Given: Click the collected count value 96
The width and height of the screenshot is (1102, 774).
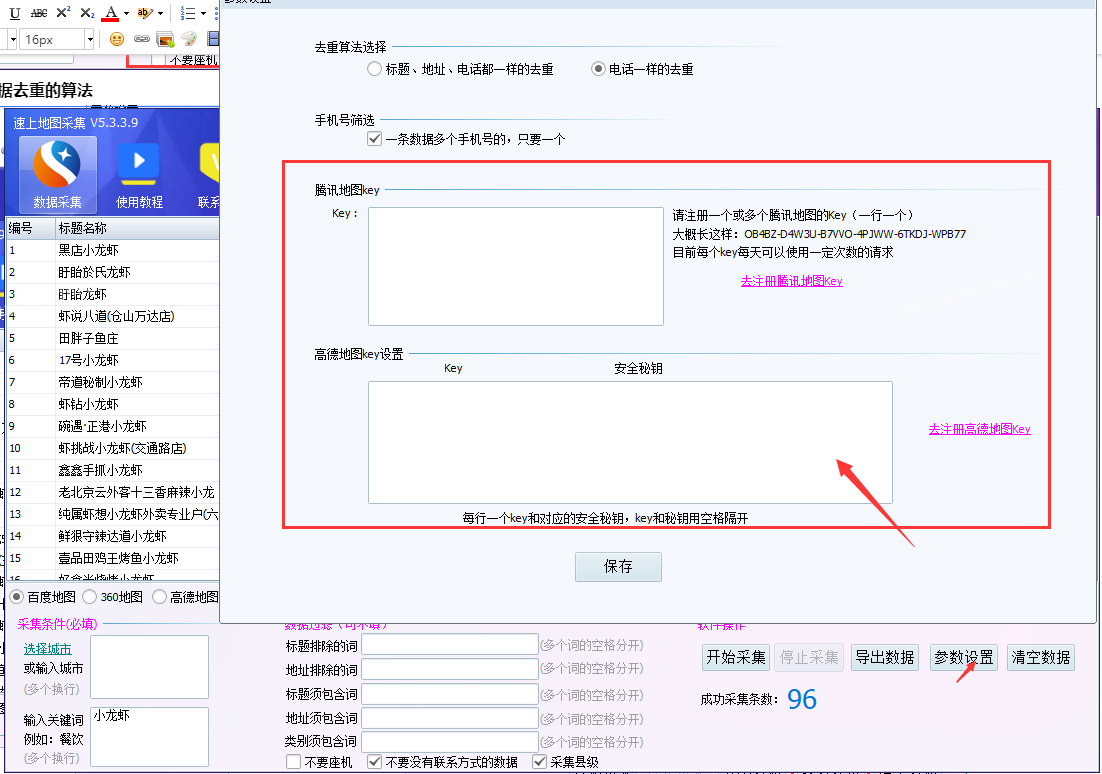Looking at the screenshot, I should (802, 699).
